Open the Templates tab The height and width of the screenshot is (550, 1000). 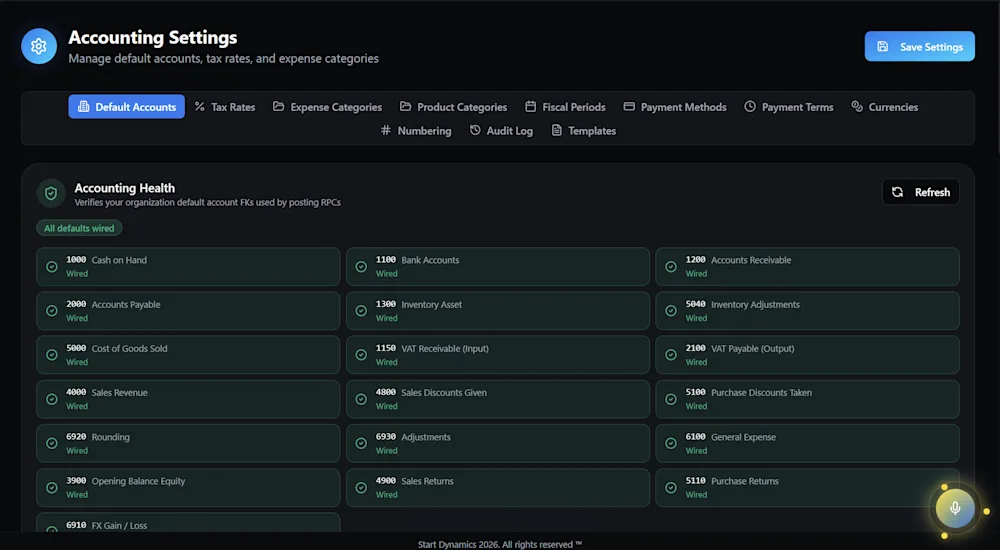click(x=584, y=130)
